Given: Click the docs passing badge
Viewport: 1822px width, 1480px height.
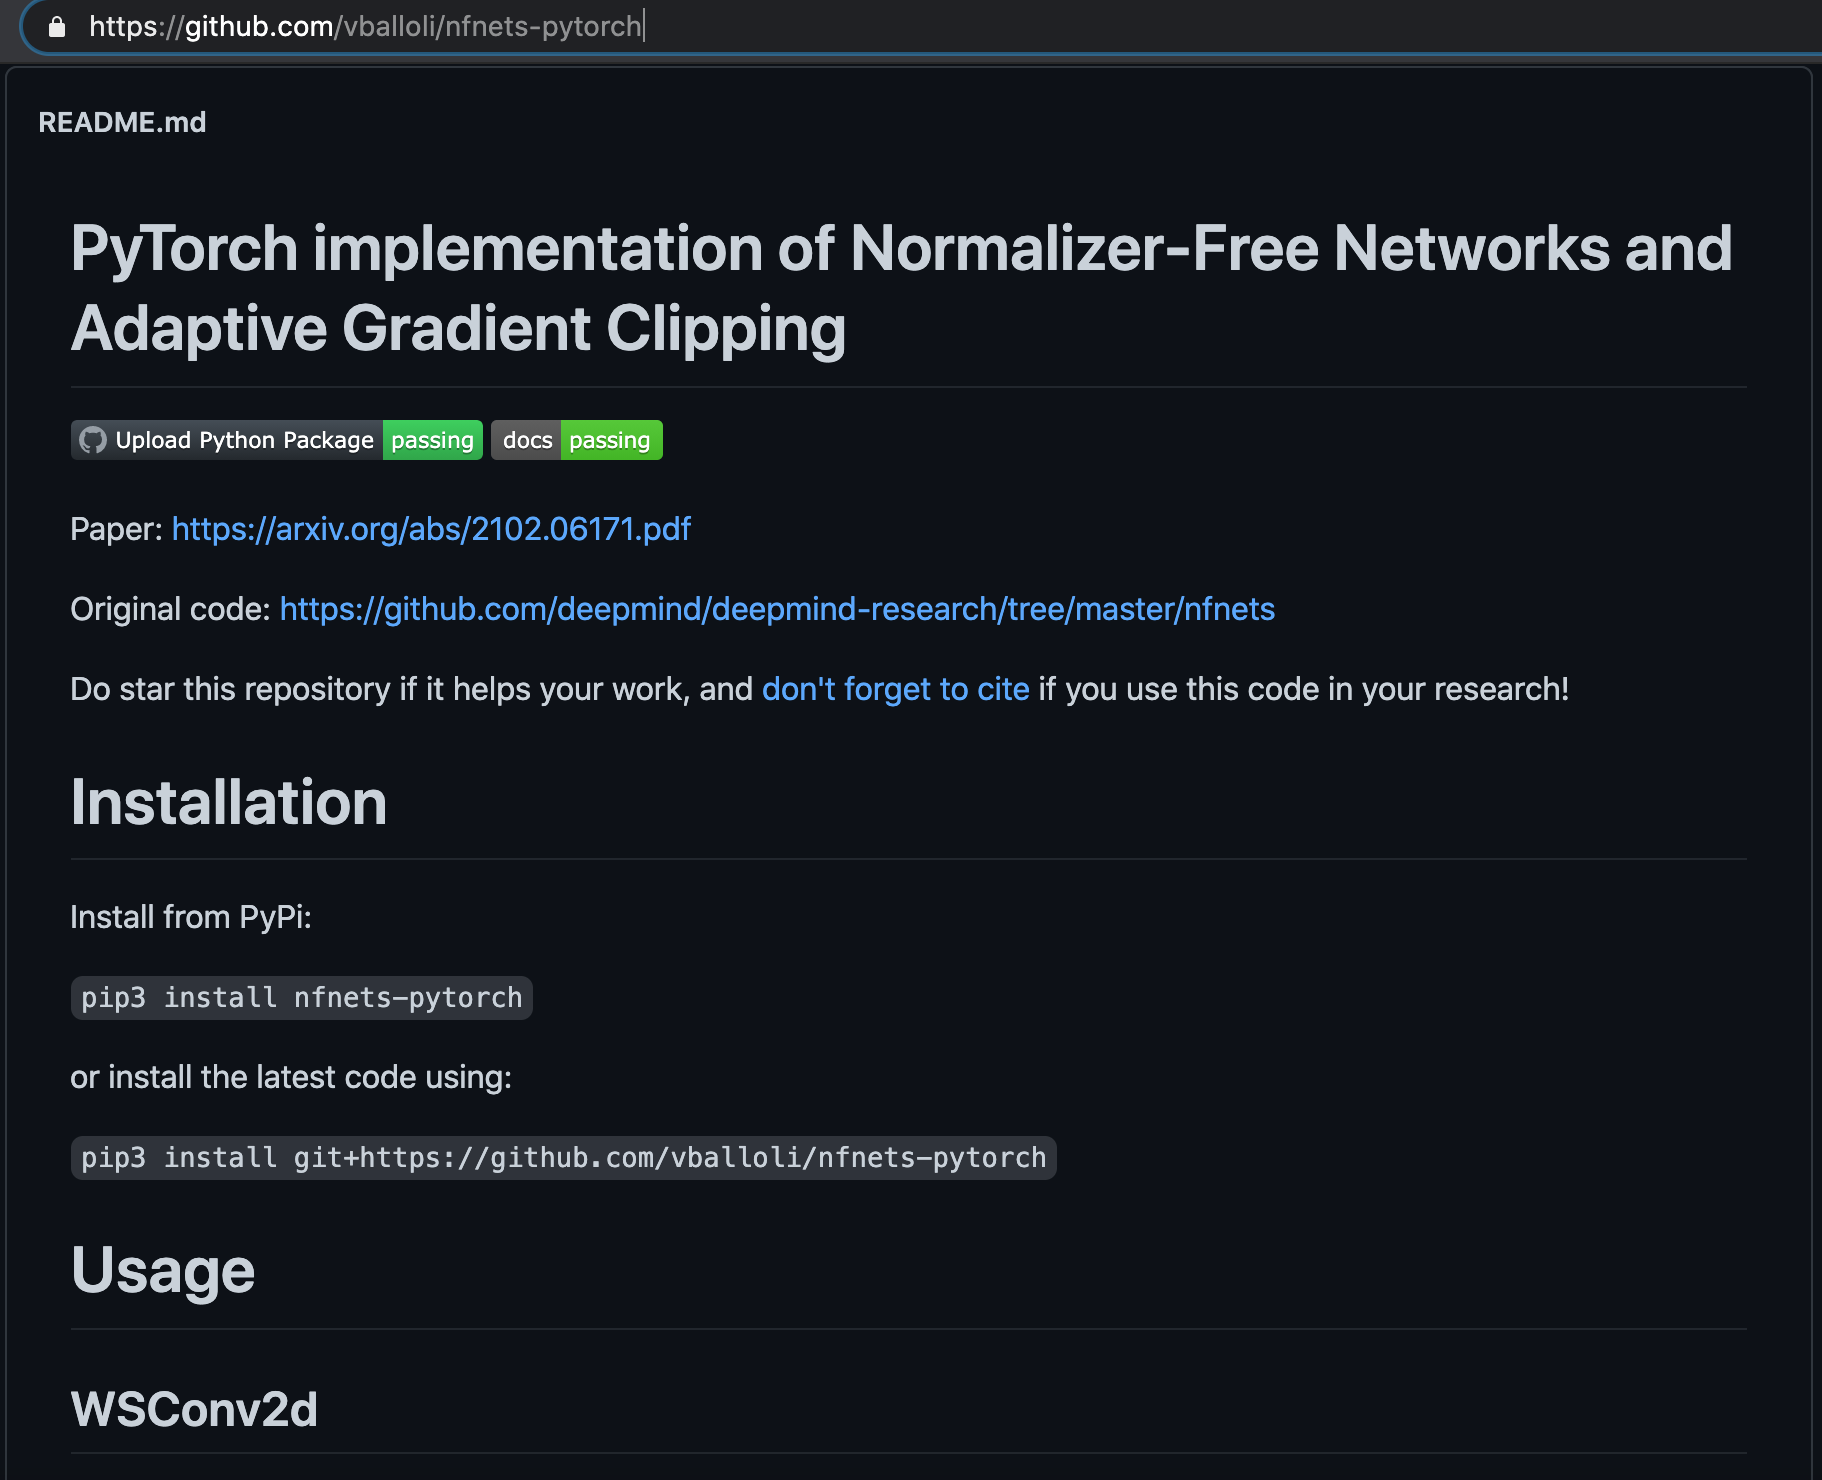Looking at the screenshot, I should [x=577, y=440].
